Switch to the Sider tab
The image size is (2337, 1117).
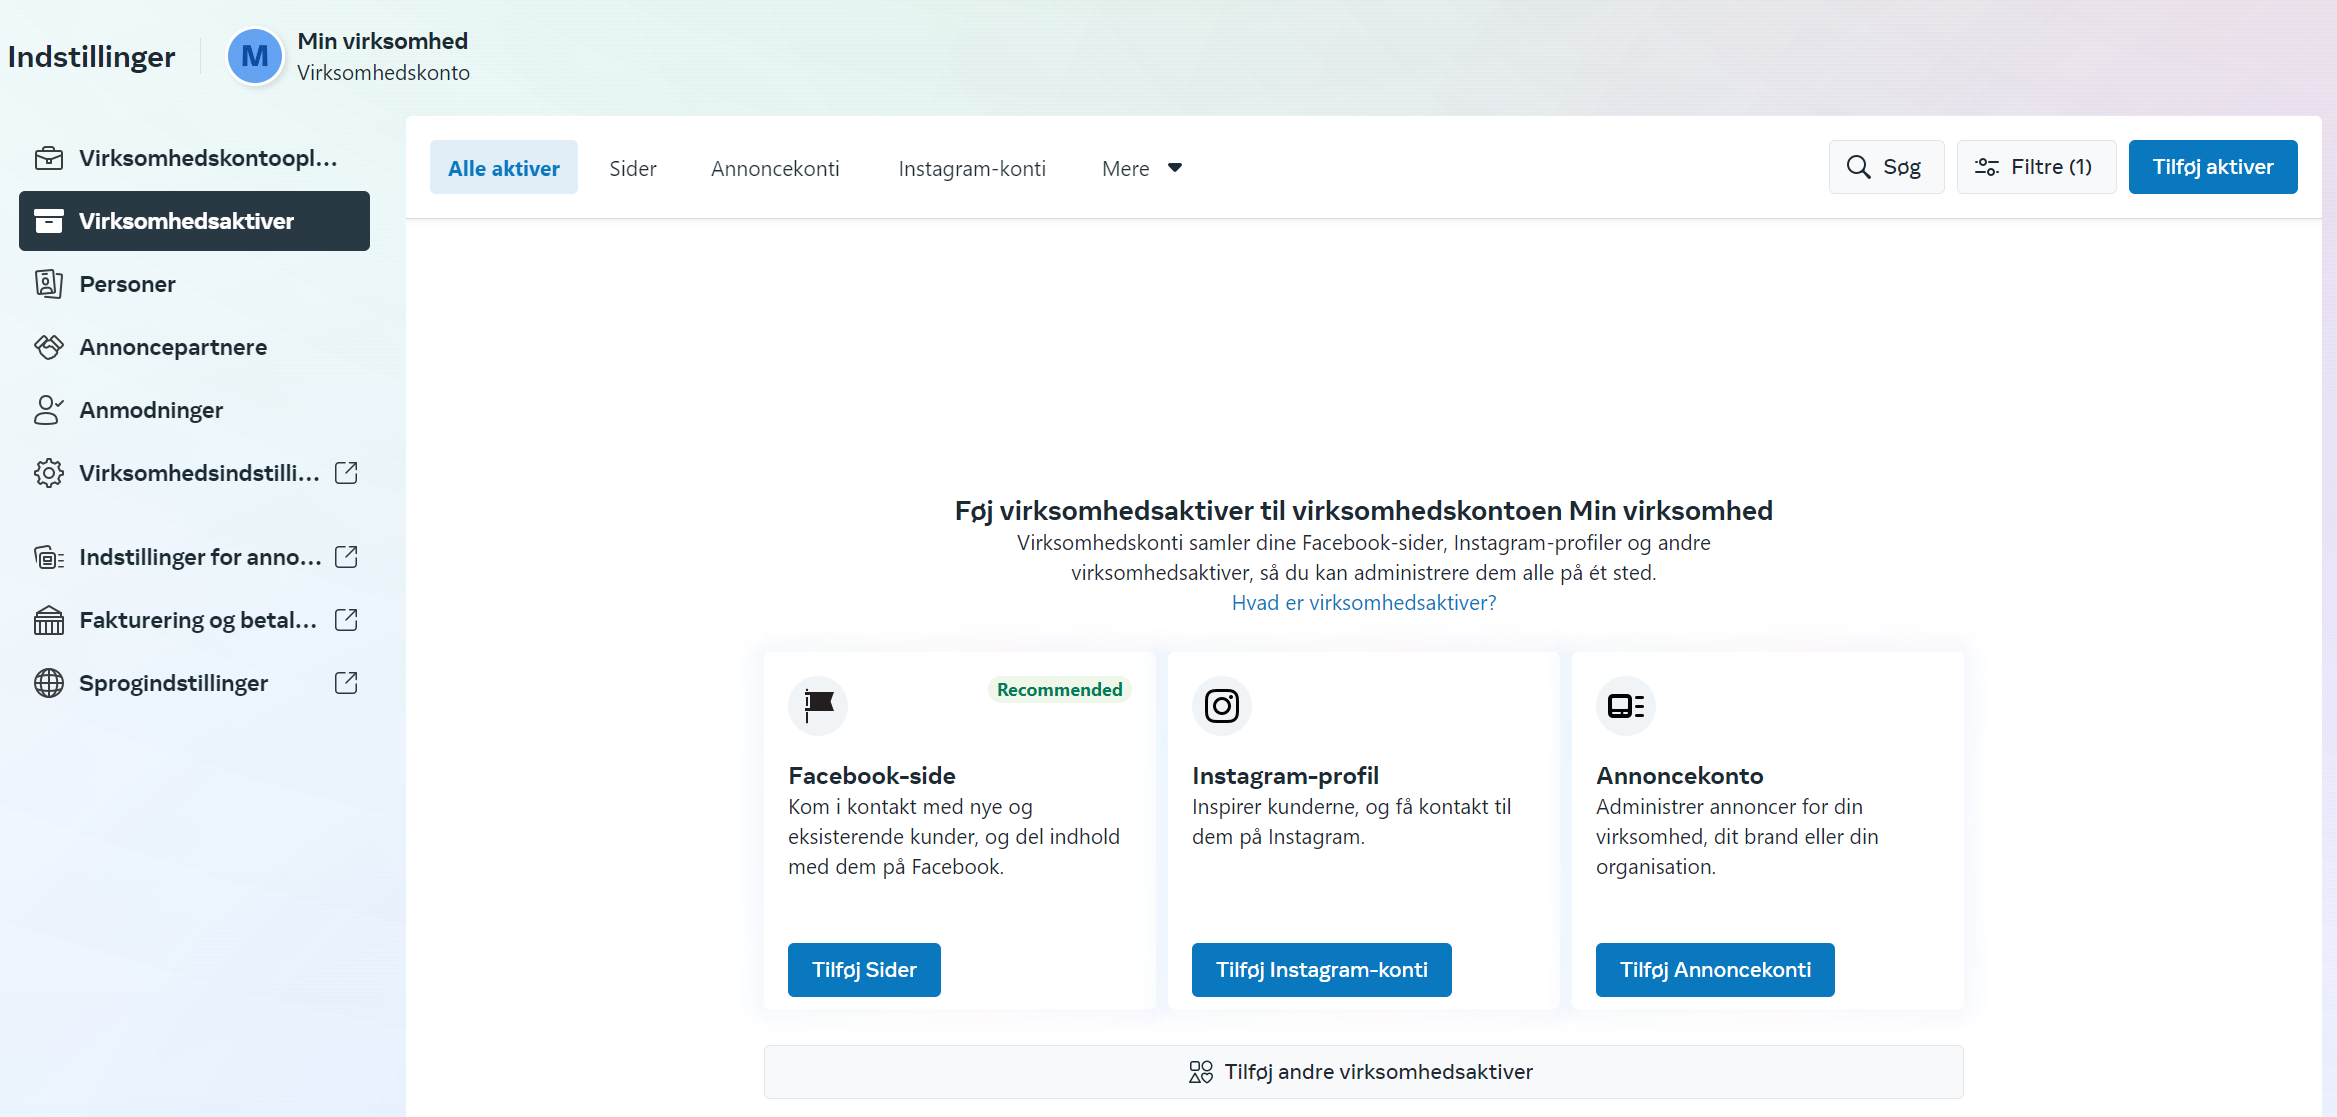(x=633, y=168)
